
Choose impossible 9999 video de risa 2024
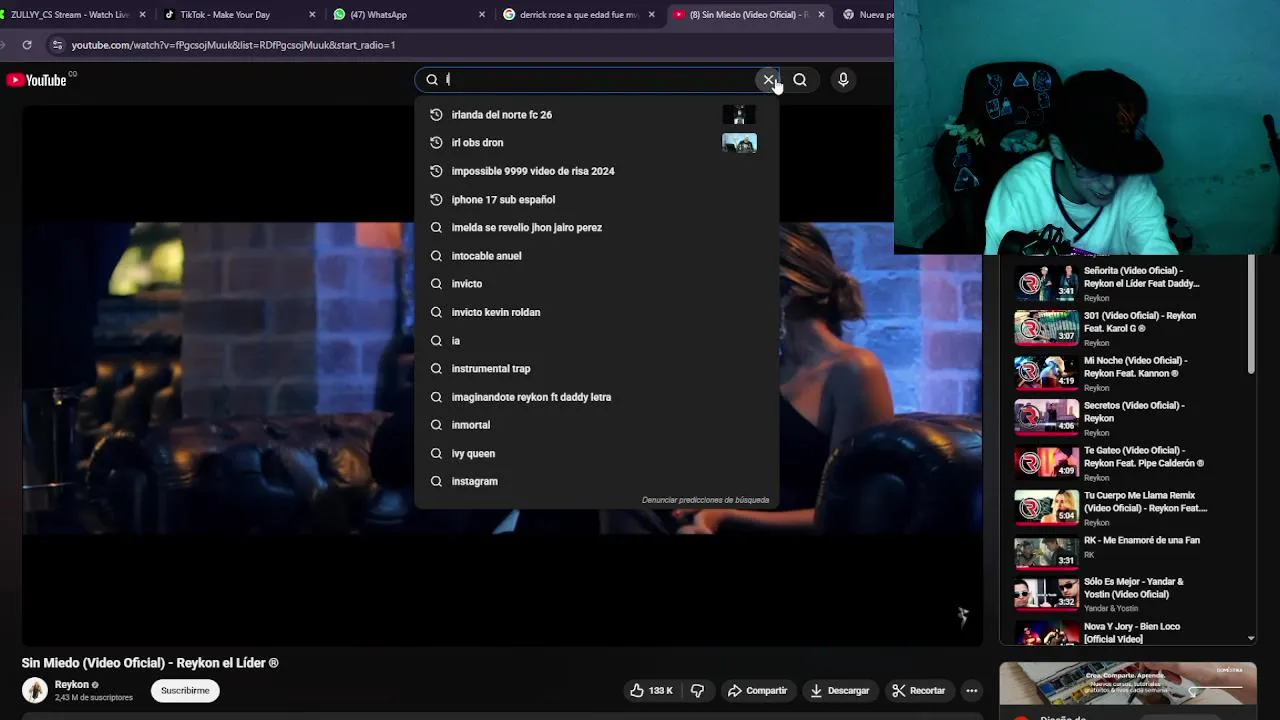597,171
